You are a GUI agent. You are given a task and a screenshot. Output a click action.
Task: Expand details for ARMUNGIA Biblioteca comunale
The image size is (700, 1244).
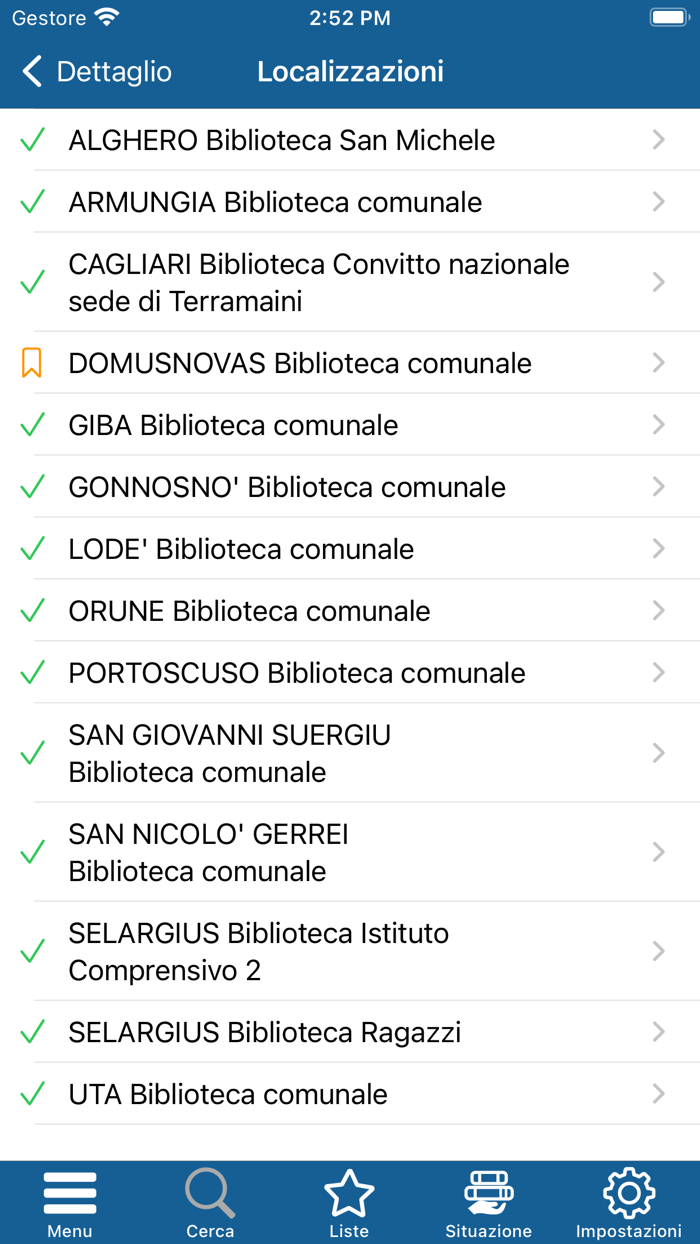coord(658,202)
